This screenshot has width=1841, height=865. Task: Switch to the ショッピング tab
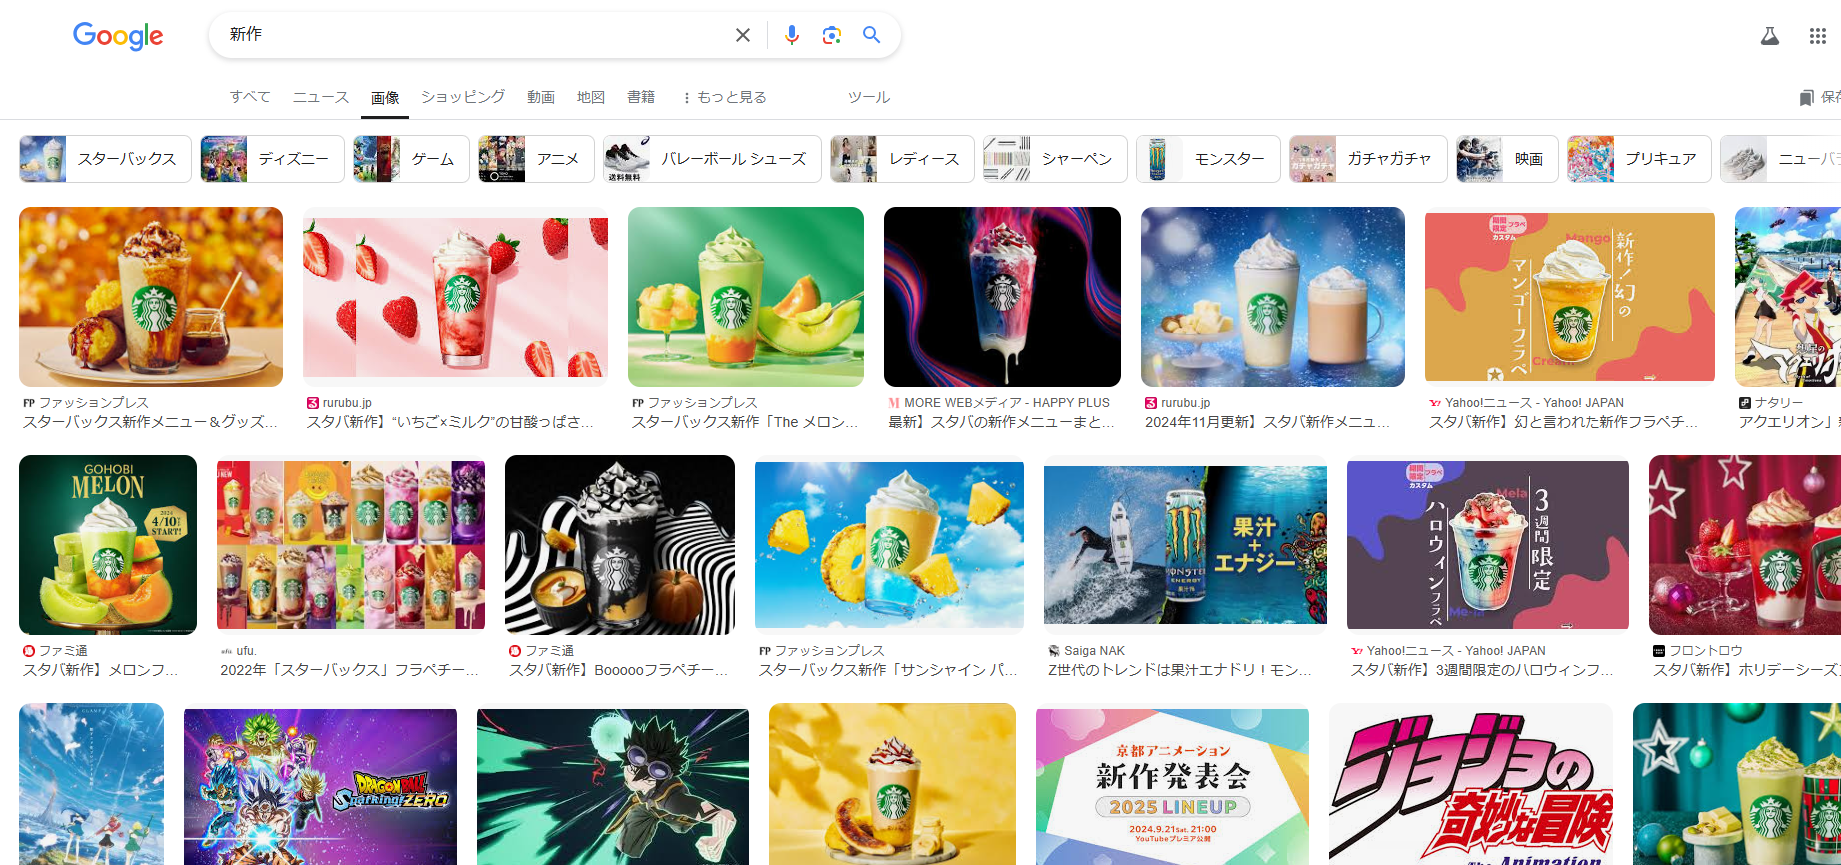[463, 97]
